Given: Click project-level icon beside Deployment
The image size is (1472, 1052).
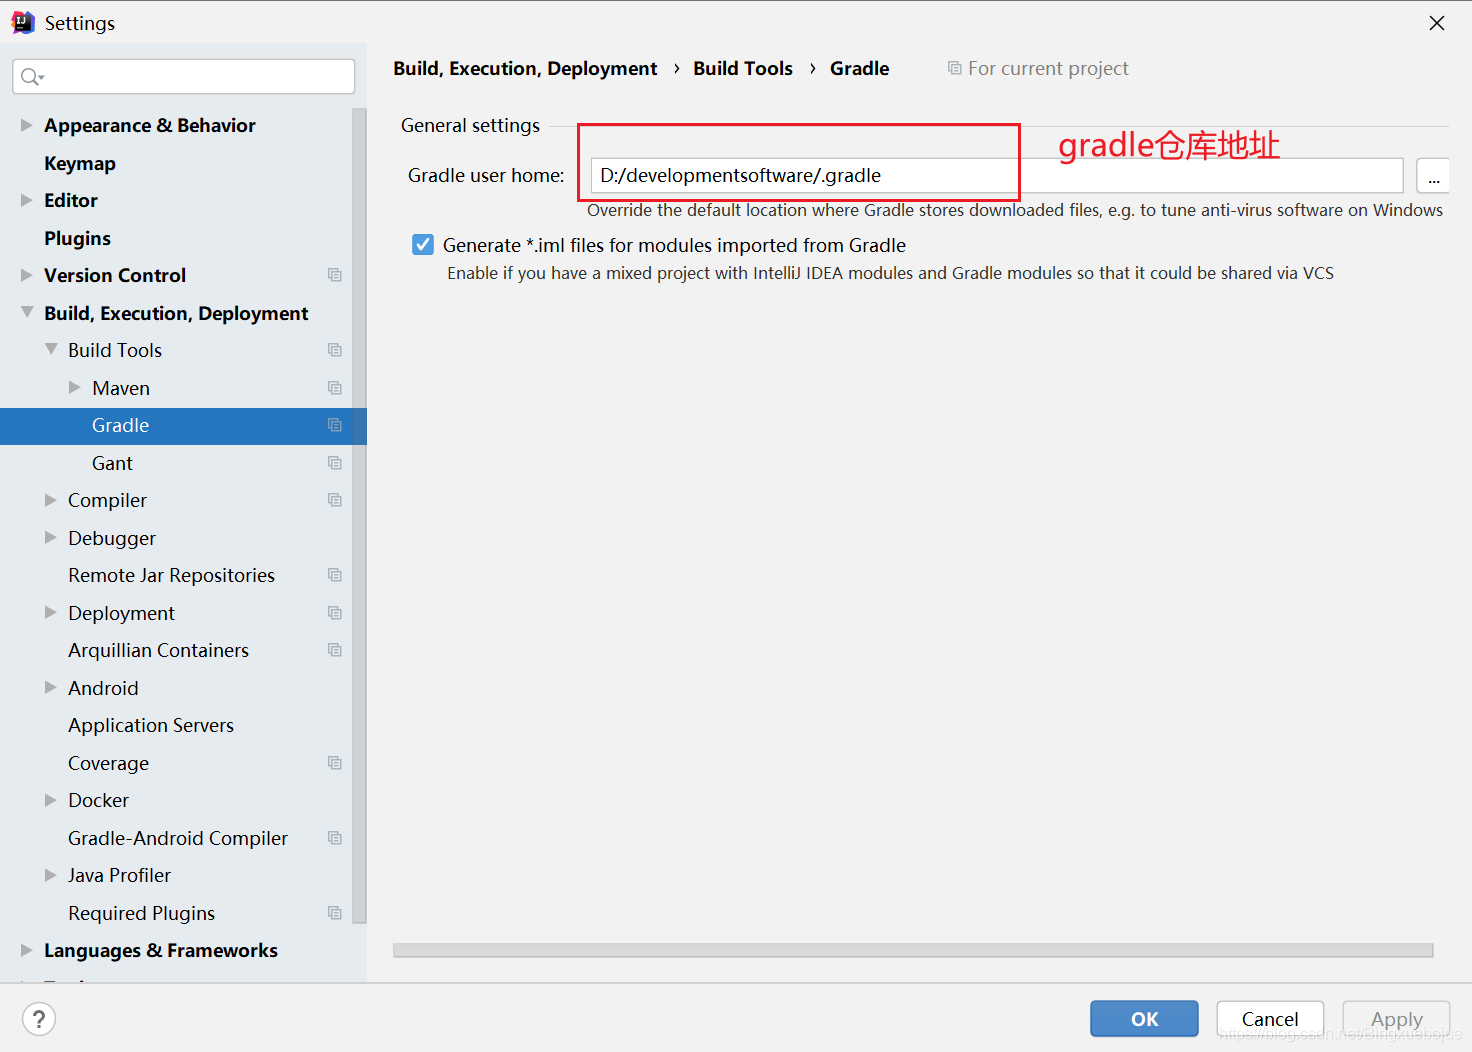Looking at the screenshot, I should click(x=335, y=613).
